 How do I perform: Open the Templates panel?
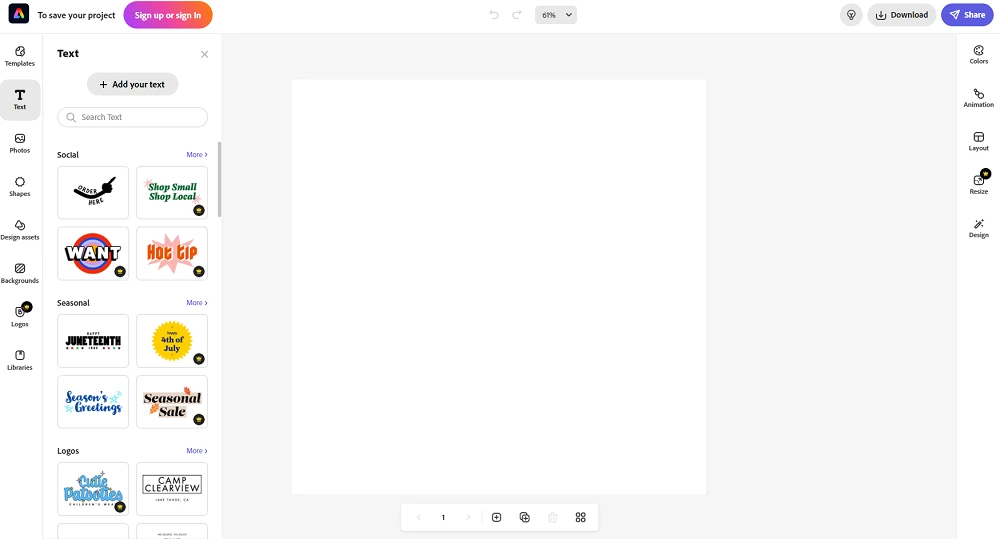coord(20,56)
